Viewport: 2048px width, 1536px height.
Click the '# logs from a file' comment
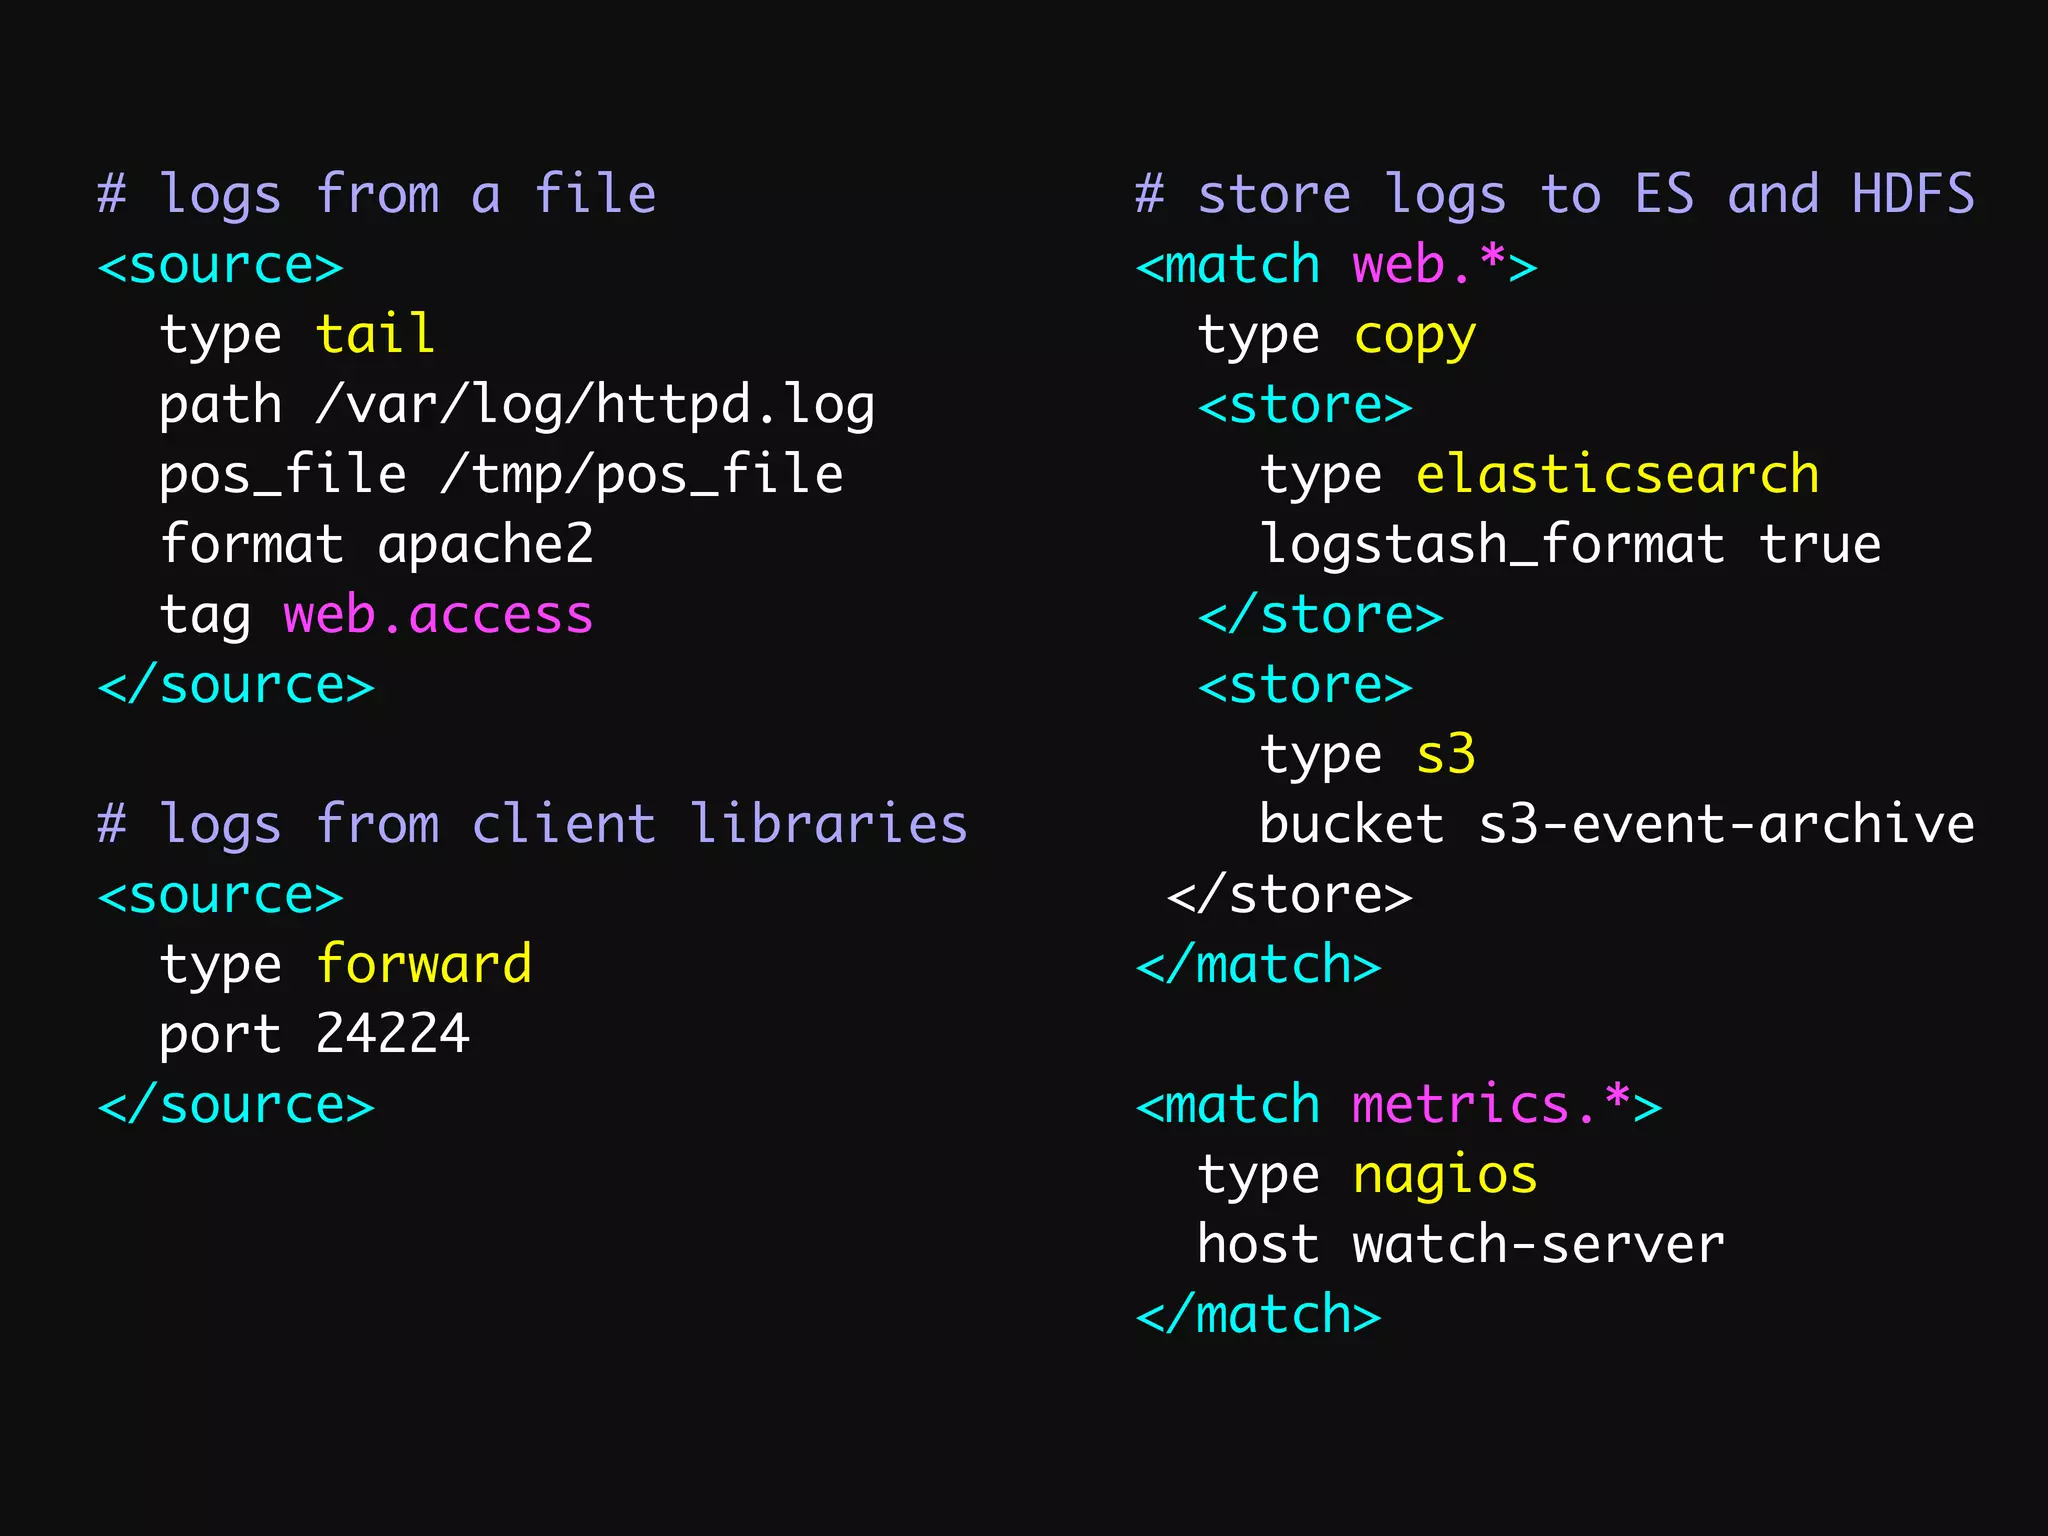pos(377,194)
